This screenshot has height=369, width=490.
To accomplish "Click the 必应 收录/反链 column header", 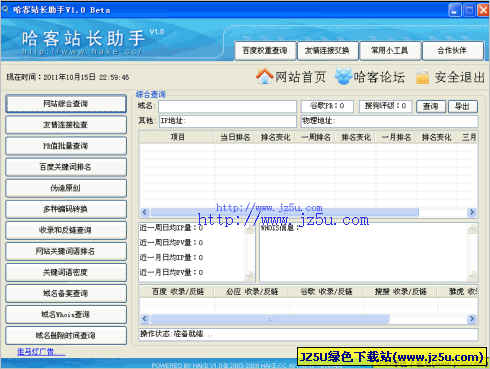I will click(x=252, y=292).
